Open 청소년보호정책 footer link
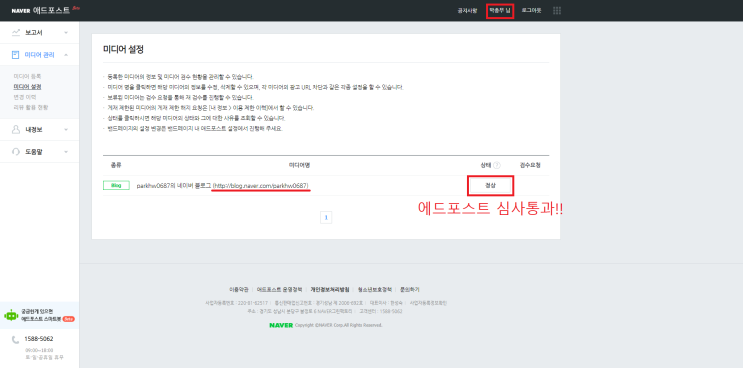 click(x=375, y=289)
